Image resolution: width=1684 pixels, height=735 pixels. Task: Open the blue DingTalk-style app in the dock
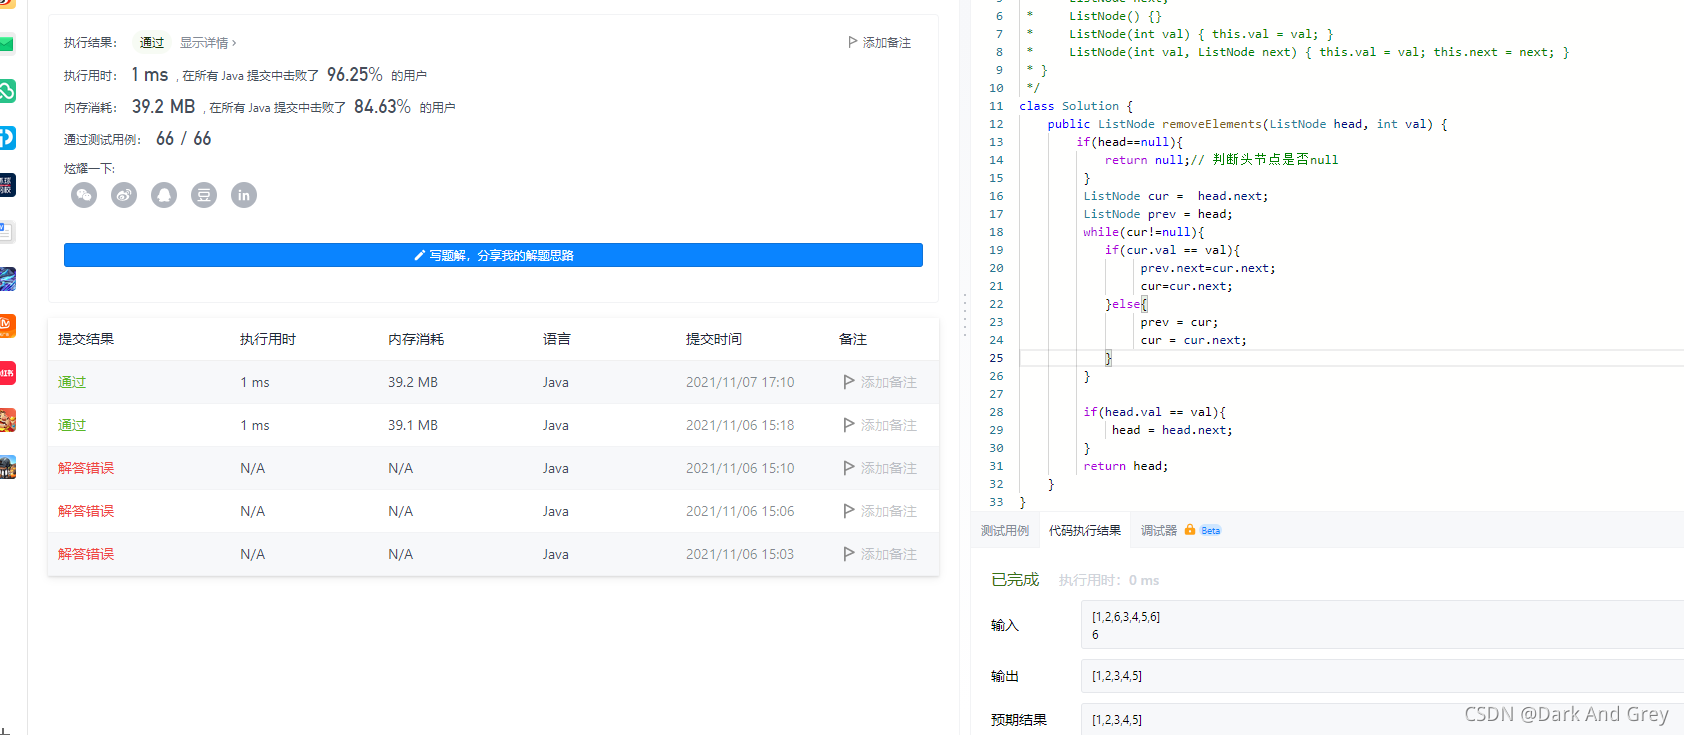click(x=7, y=138)
